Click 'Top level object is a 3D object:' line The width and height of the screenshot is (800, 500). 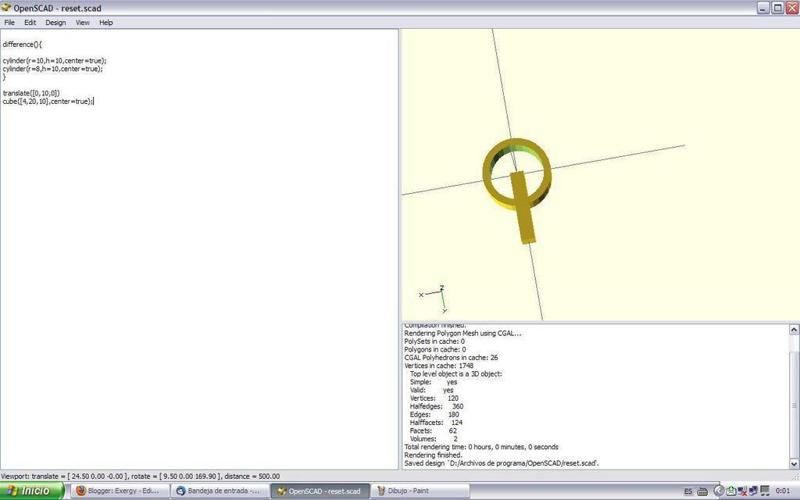456,374
